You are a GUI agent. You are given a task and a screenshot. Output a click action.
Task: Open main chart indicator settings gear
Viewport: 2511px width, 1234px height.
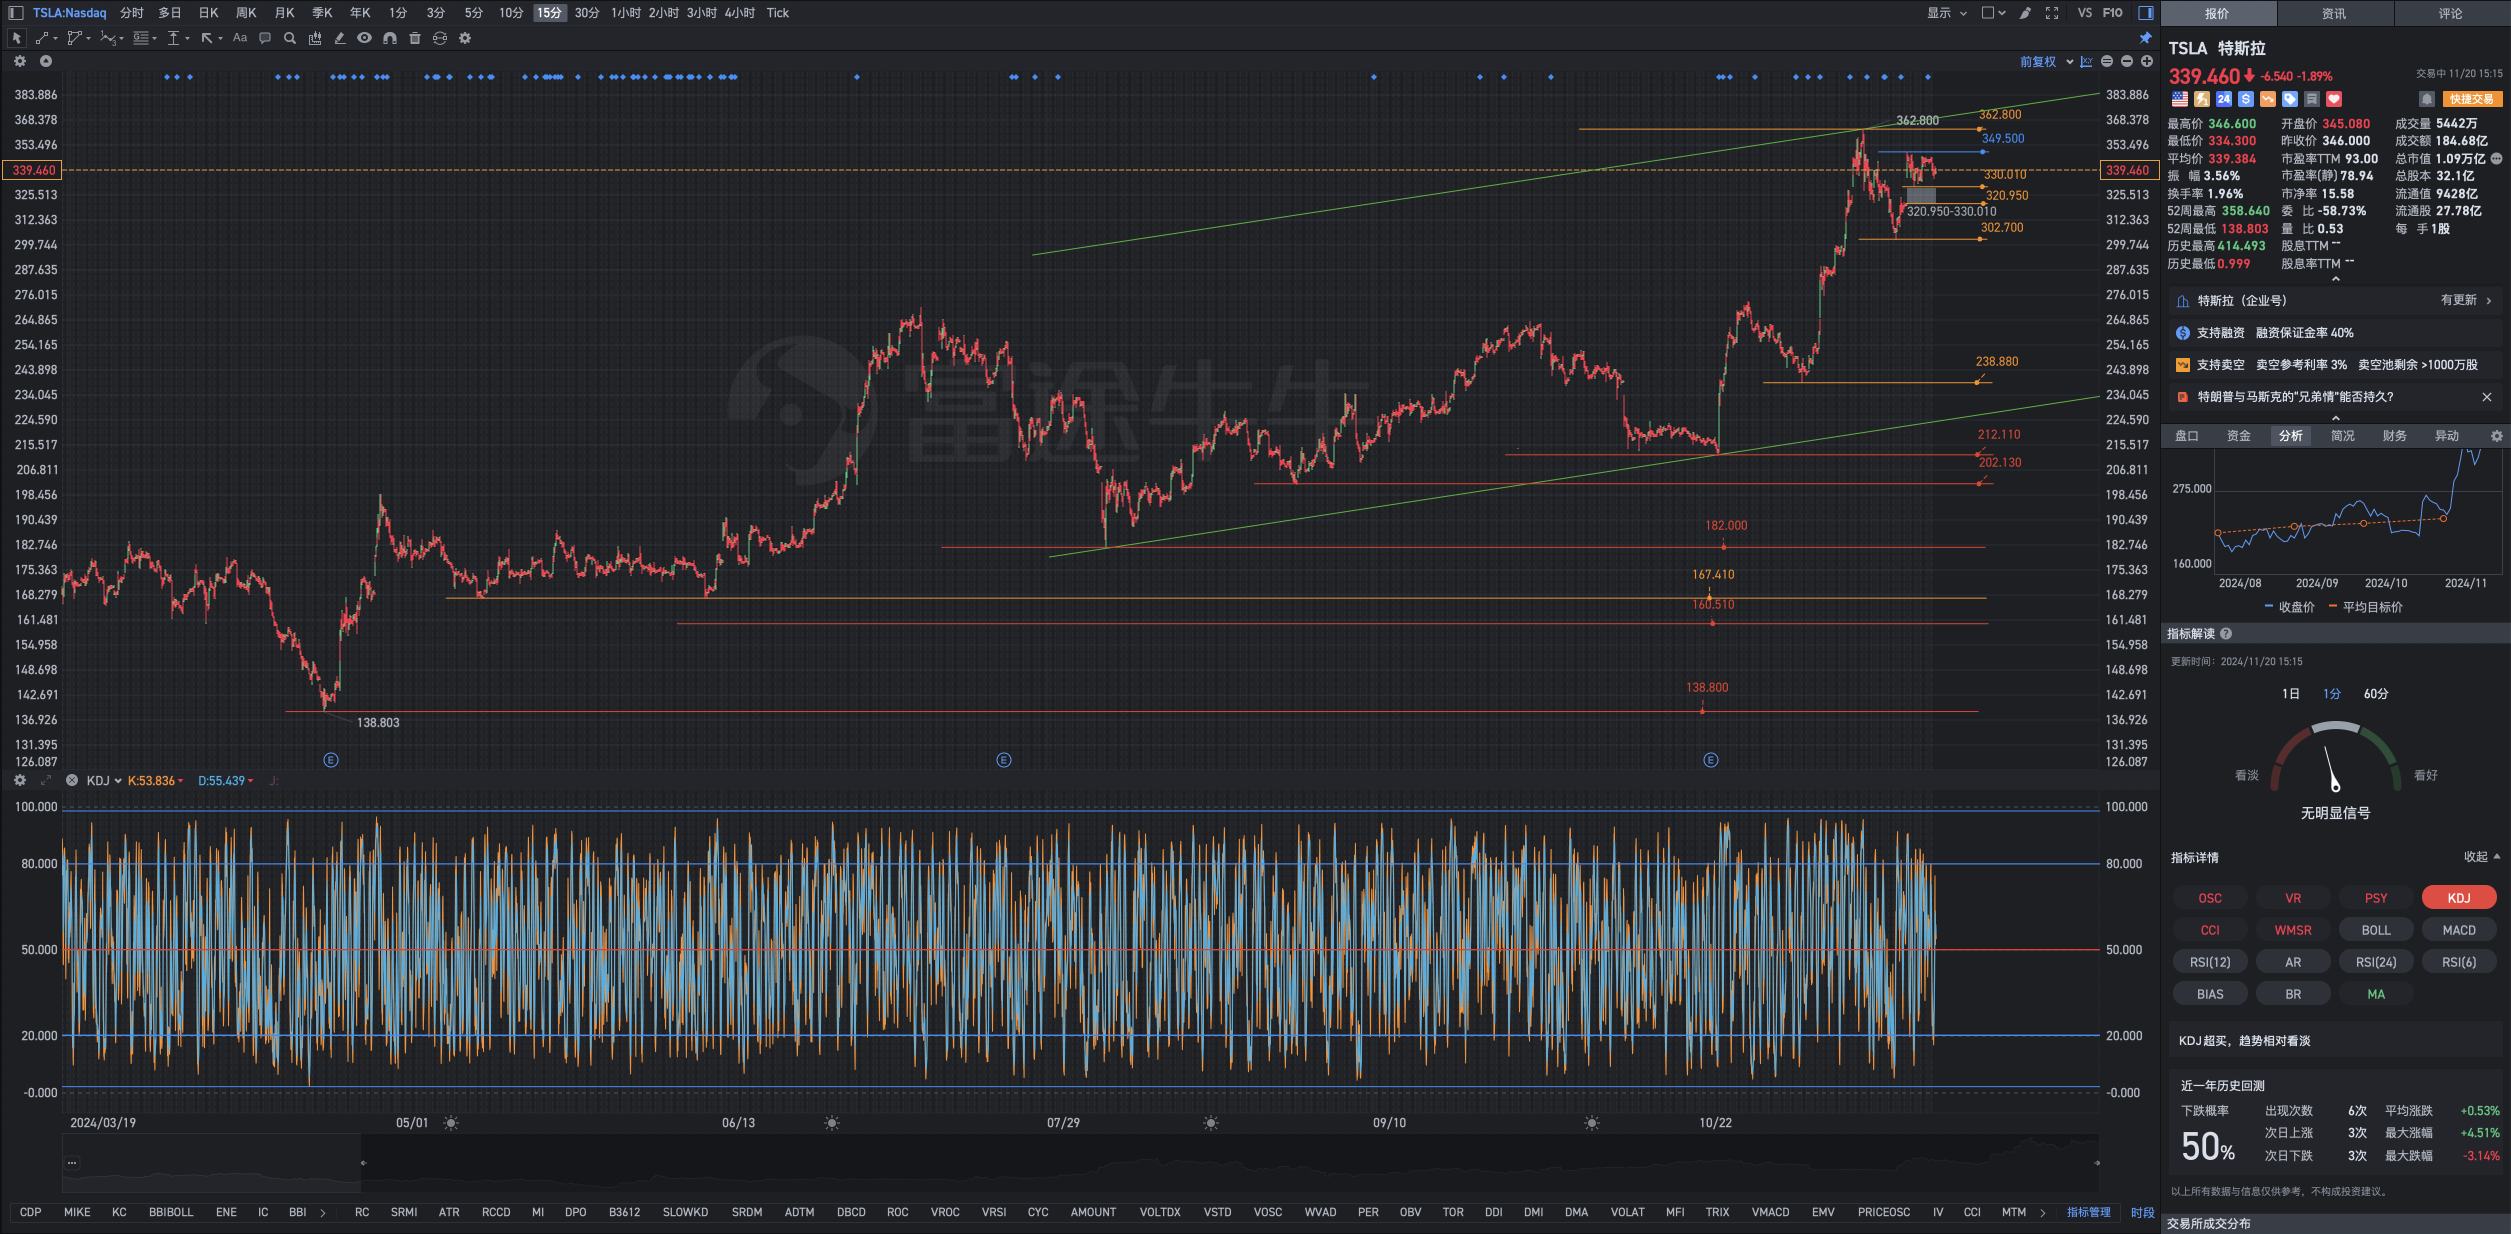coord(19,62)
